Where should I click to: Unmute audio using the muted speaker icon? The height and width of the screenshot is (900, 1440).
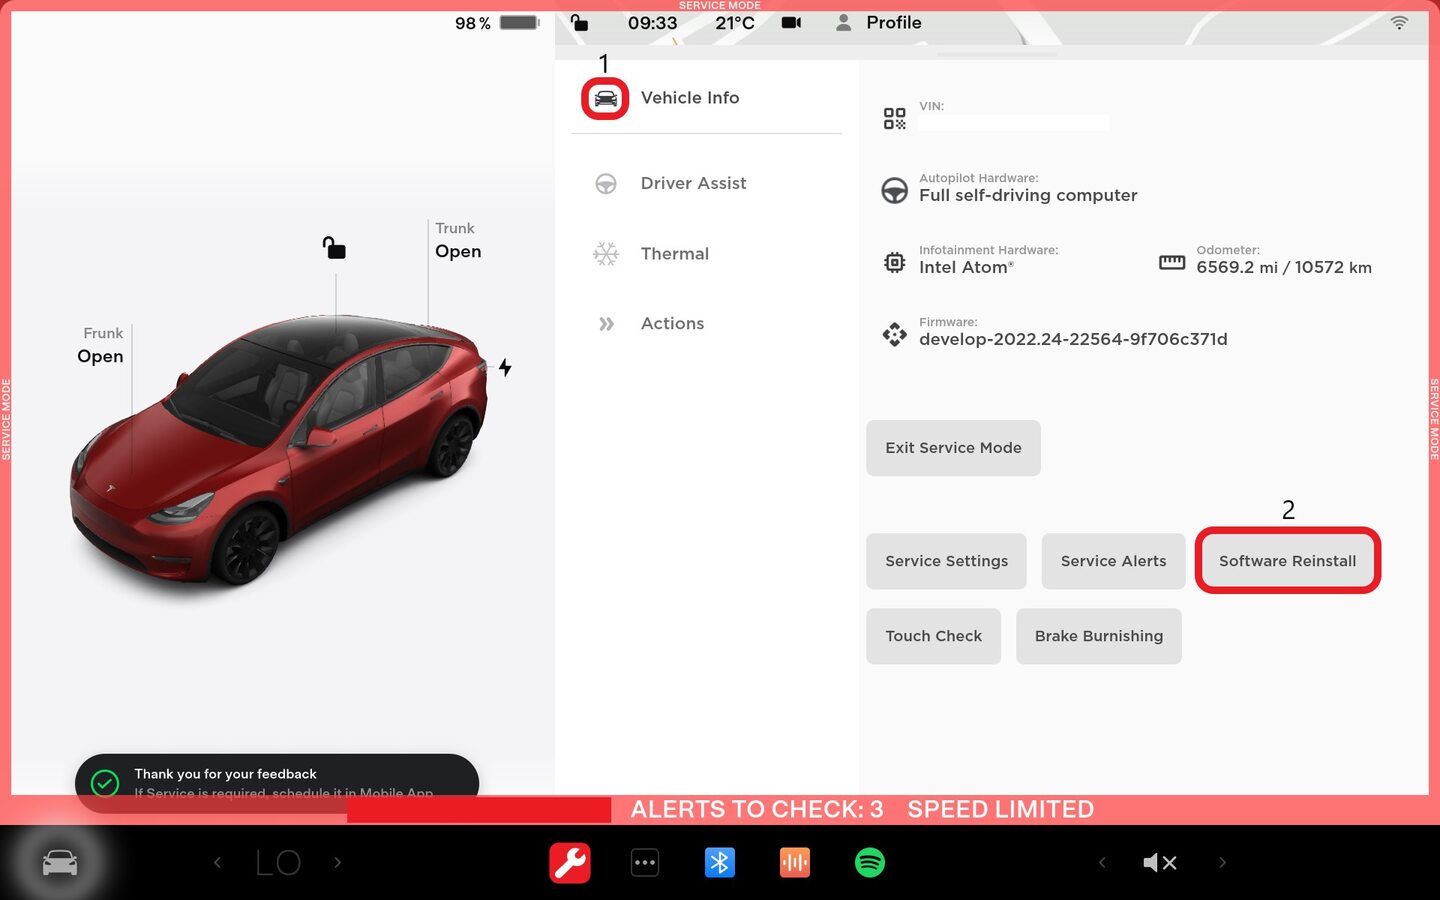coord(1159,862)
